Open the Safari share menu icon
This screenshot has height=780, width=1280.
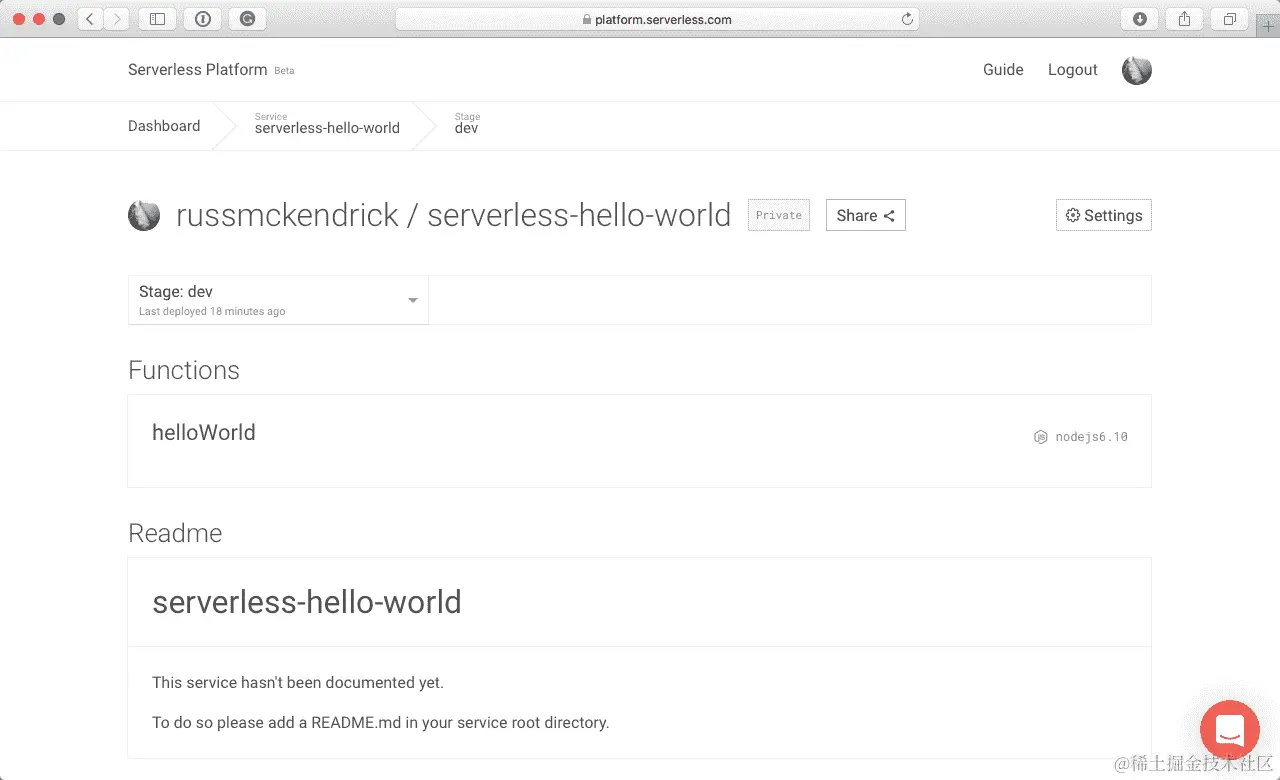[x=1185, y=19]
